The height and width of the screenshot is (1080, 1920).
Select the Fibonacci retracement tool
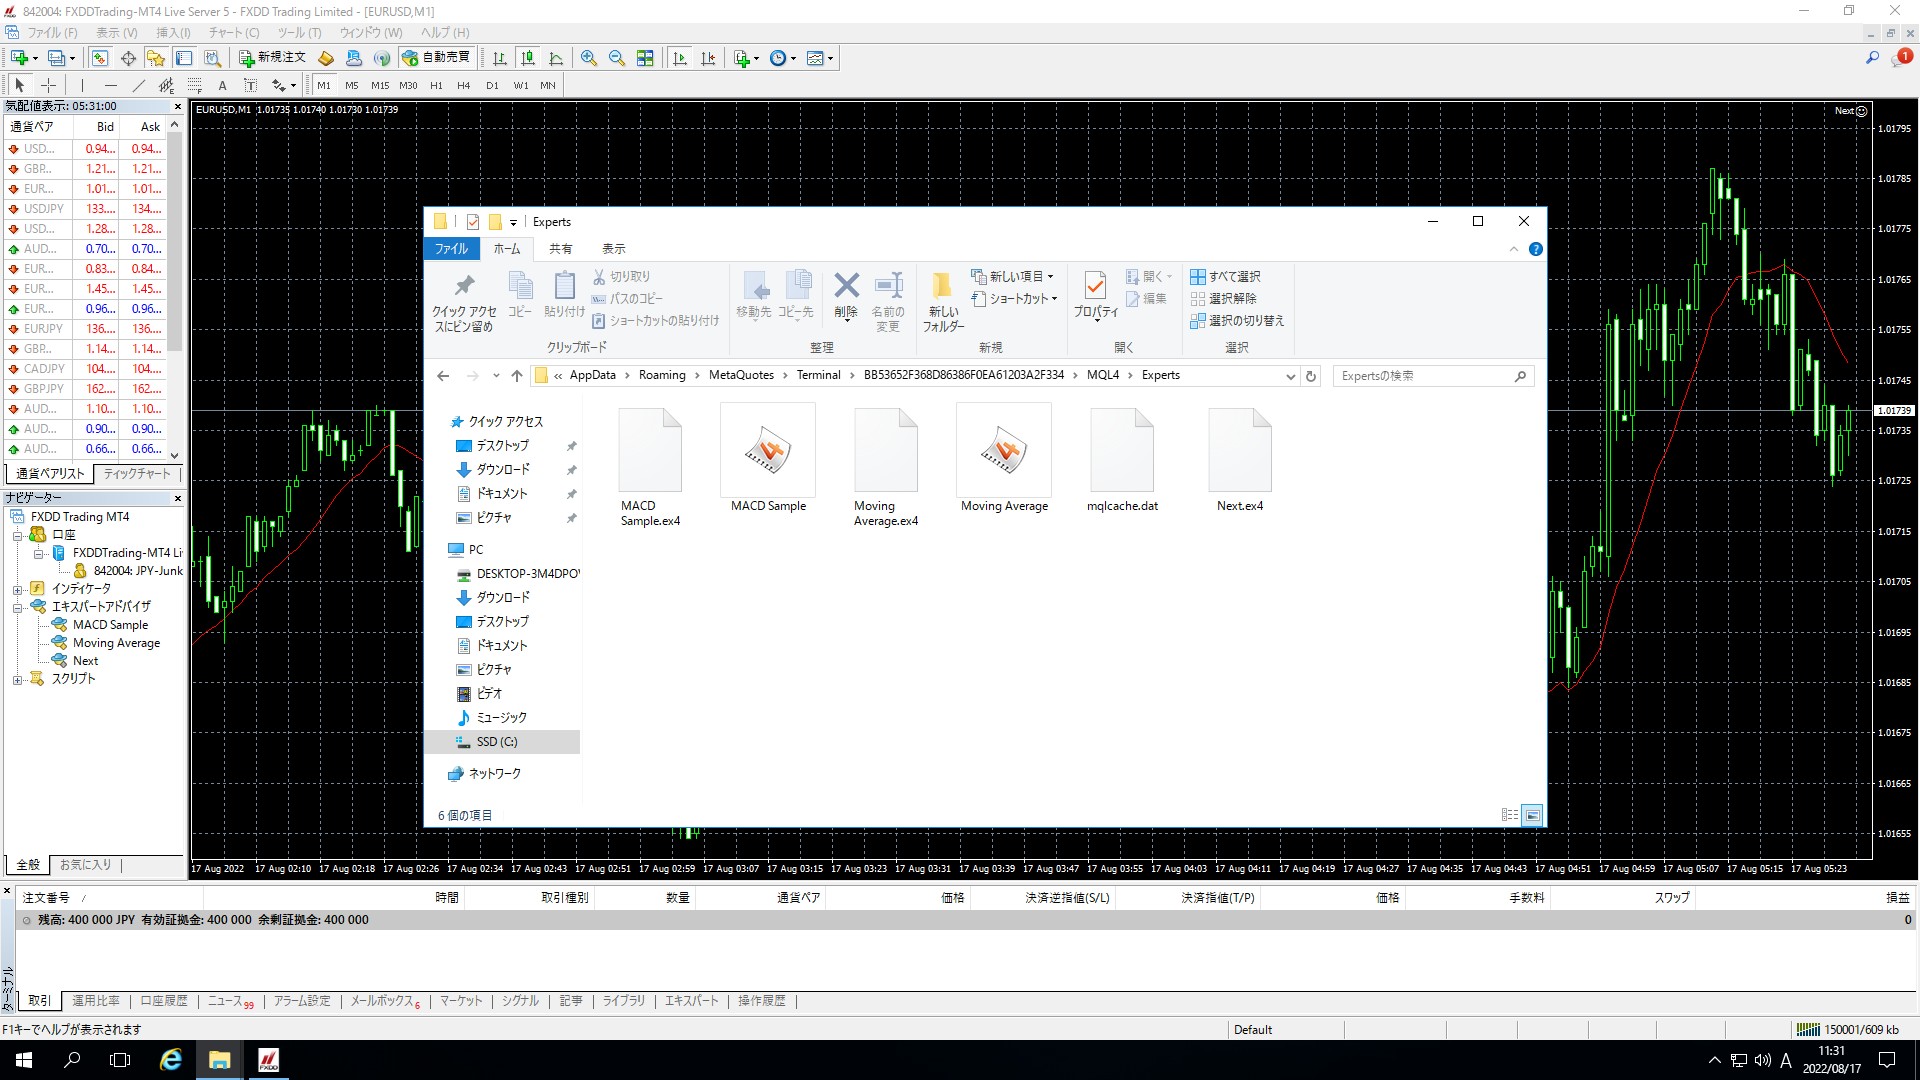pyautogui.click(x=195, y=85)
